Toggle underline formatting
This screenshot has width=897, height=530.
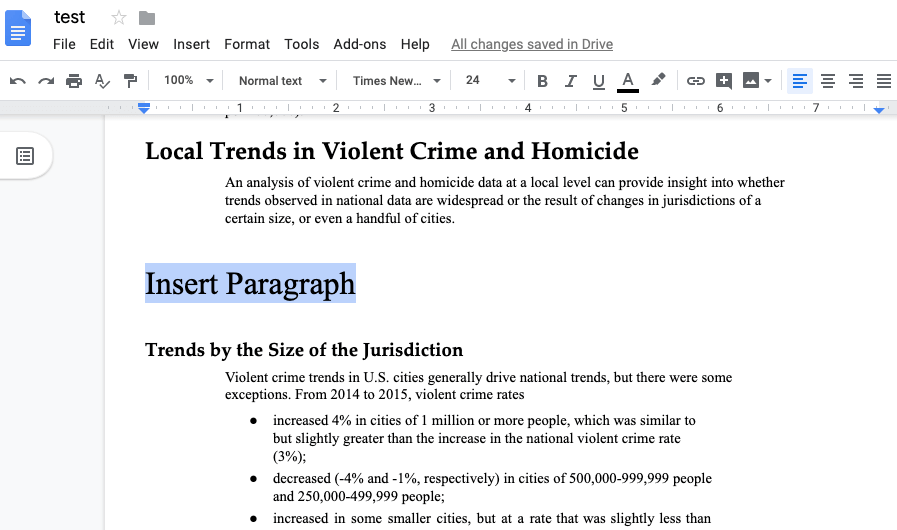(599, 81)
